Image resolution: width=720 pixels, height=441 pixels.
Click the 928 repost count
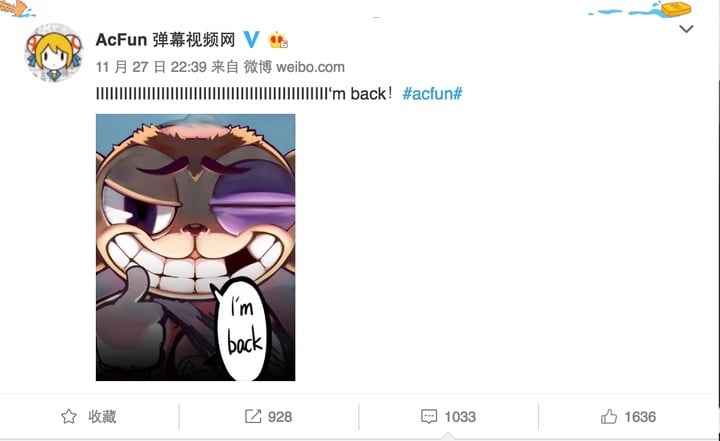click(x=280, y=417)
